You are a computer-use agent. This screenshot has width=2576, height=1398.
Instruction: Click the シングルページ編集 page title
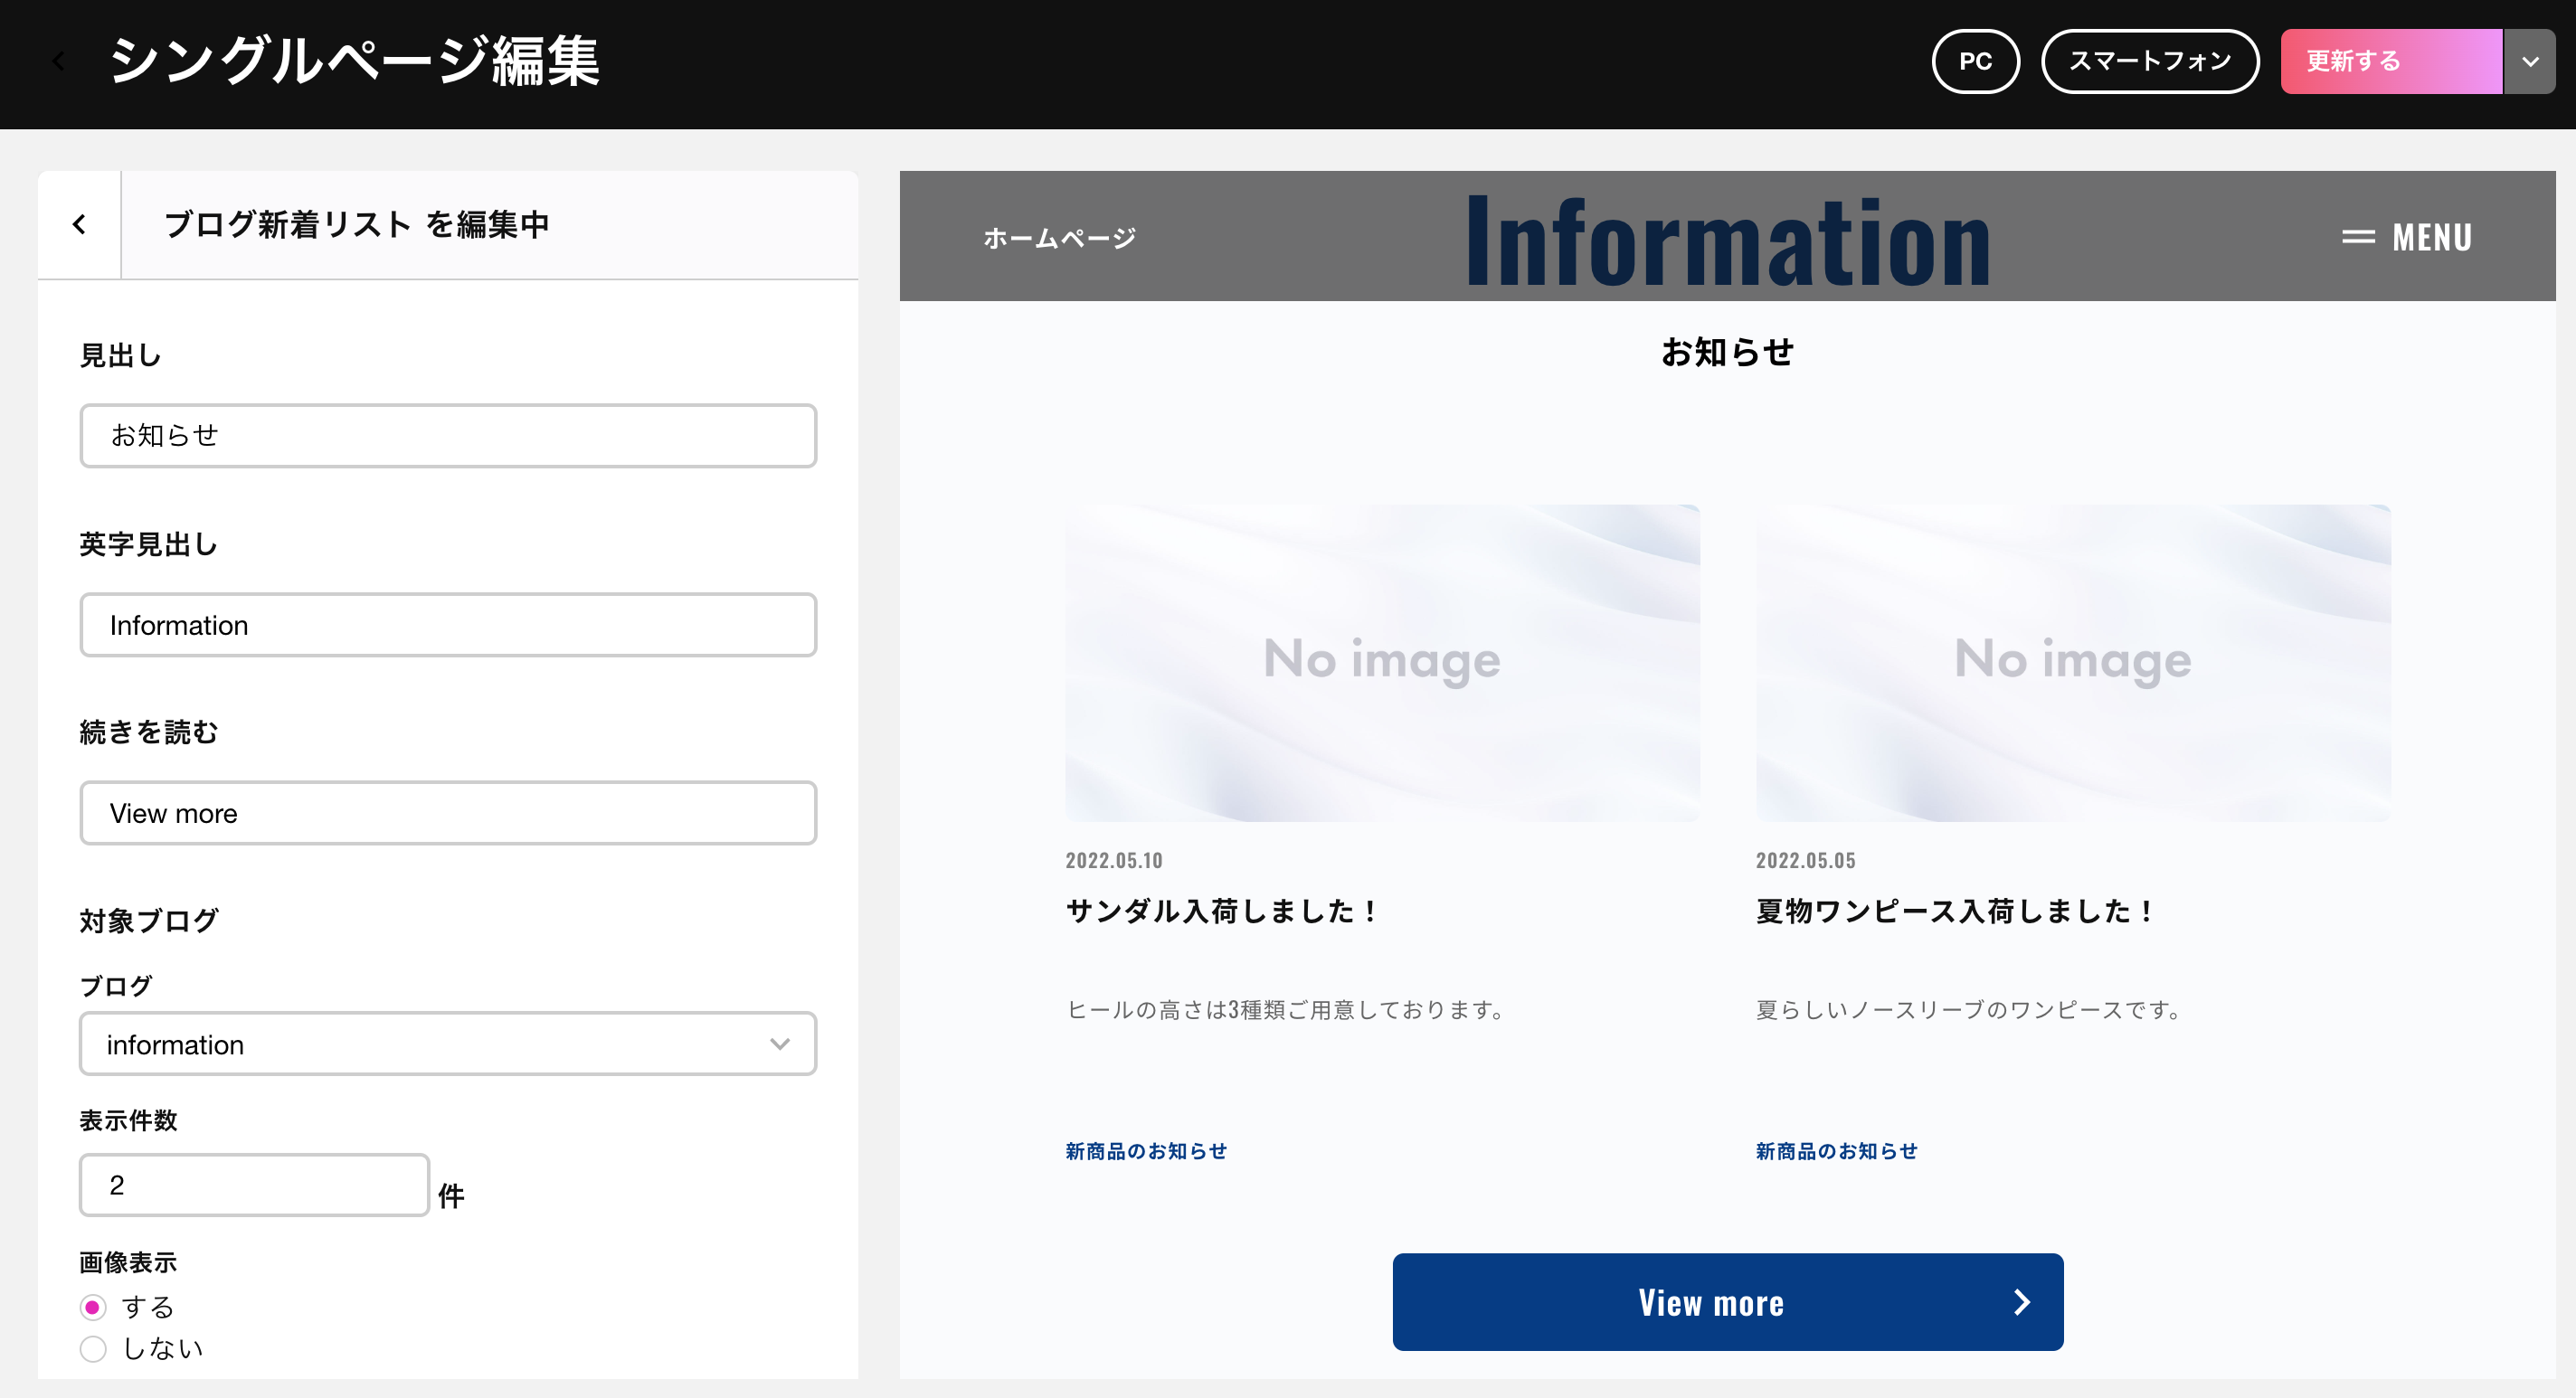[x=354, y=61]
